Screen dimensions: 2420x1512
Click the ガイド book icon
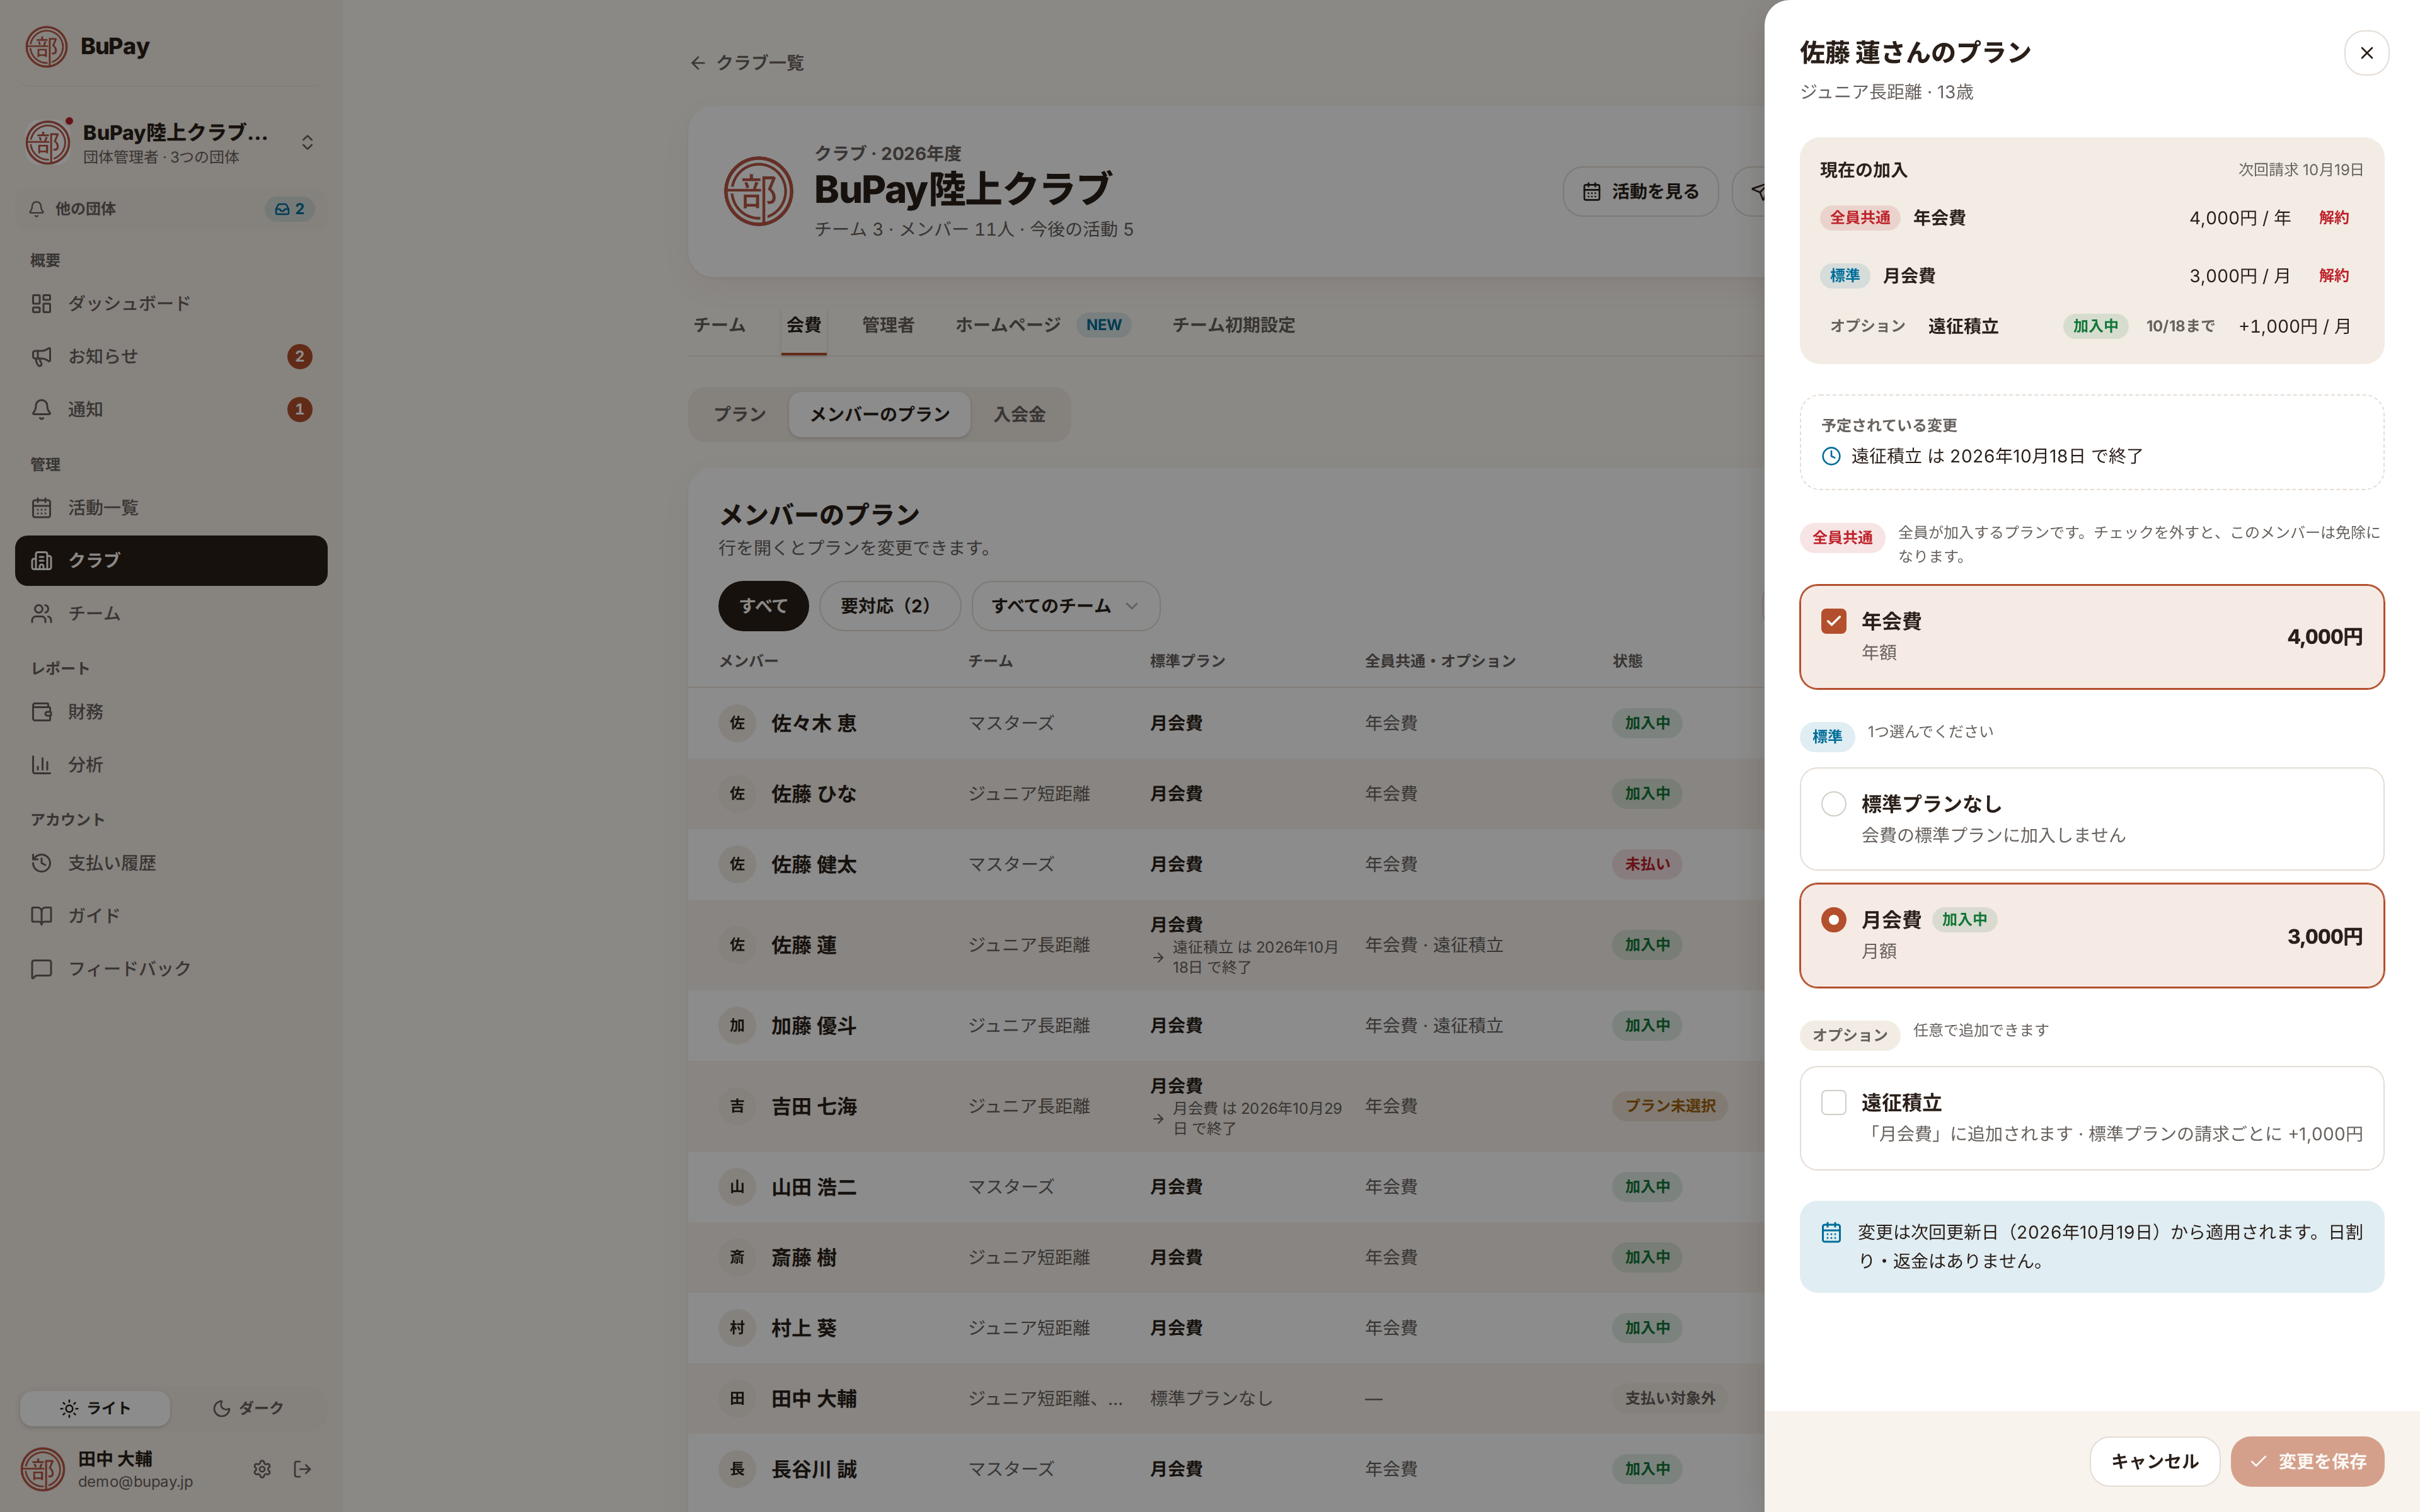tap(41, 916)
